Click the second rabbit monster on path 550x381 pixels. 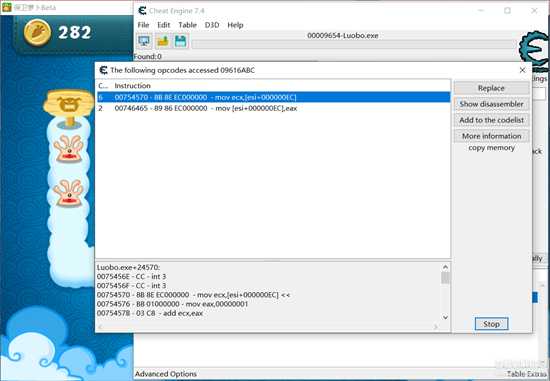tap(69, 193)
